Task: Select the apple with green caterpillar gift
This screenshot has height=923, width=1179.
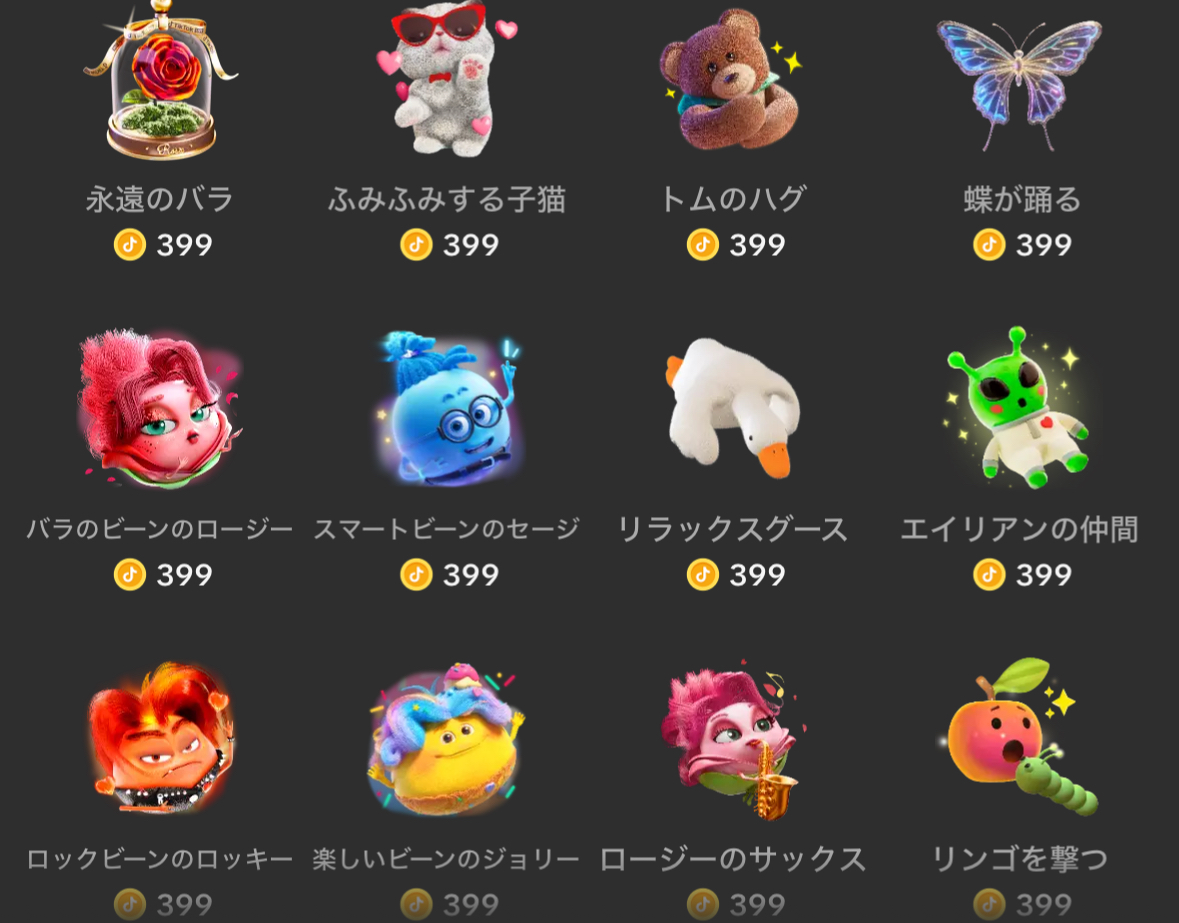Action: point(1020,737)
